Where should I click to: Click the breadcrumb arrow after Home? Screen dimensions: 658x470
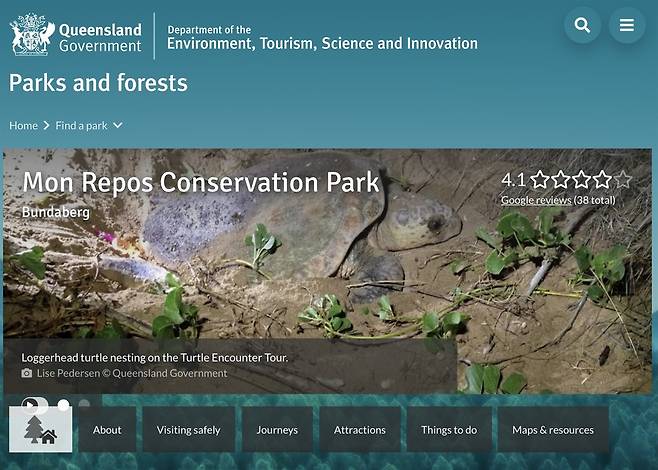point(46,126)
